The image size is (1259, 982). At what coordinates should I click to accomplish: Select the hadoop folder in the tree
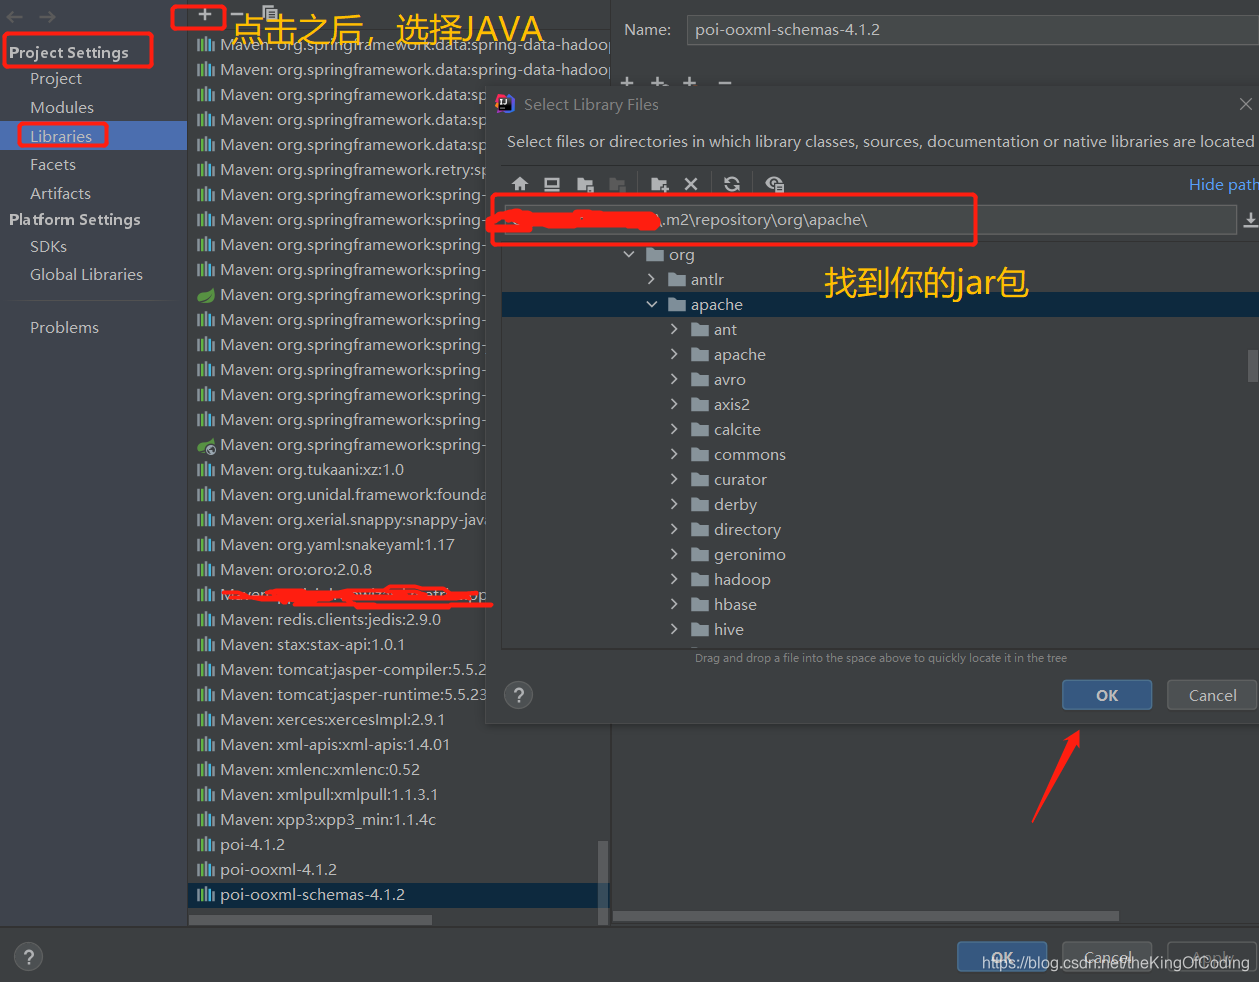pos(742,579)
